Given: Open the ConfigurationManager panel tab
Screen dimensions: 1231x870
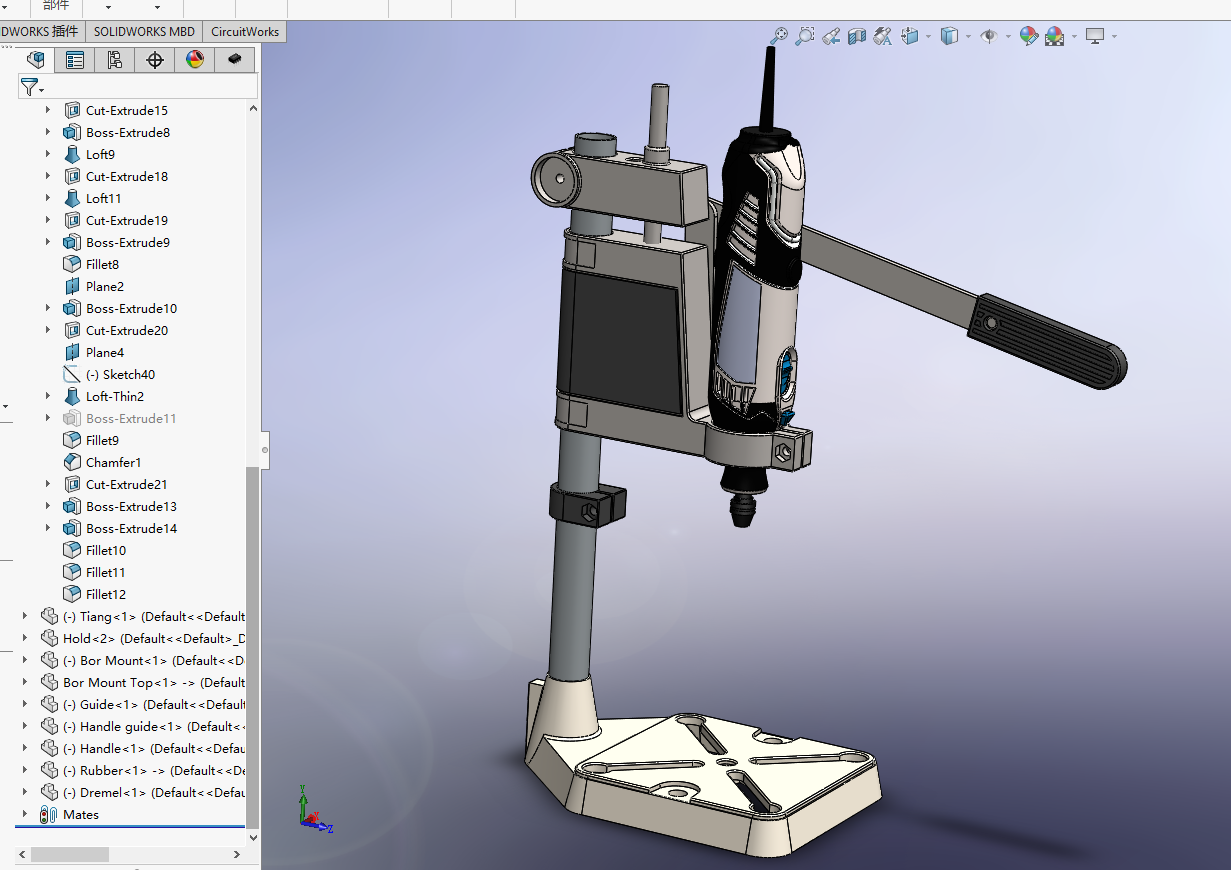Looking at the screenshot, I should point(115,60).
